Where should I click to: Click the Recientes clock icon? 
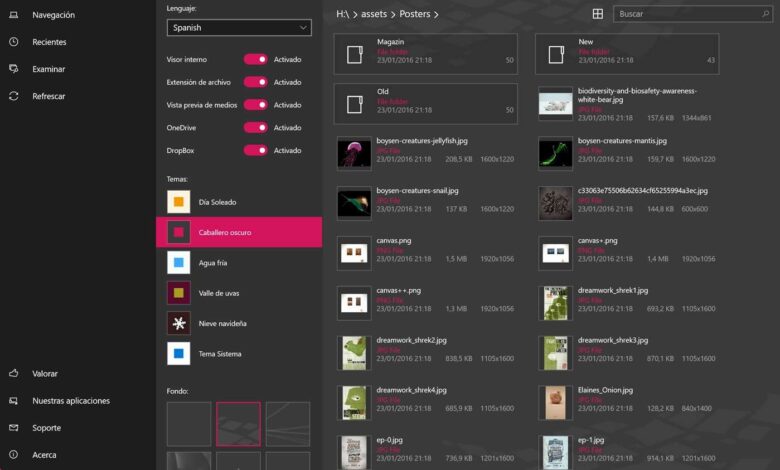click(14, 42)
